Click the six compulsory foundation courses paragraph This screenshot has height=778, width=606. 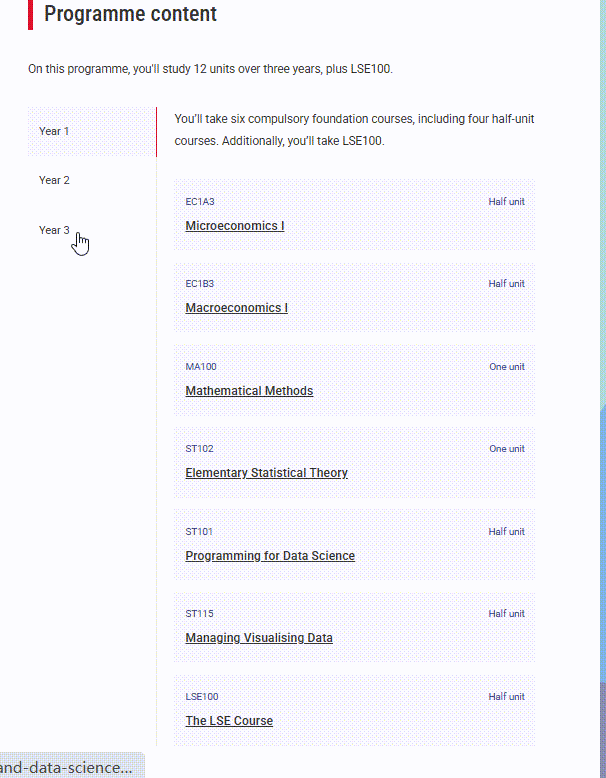[354, 130]
